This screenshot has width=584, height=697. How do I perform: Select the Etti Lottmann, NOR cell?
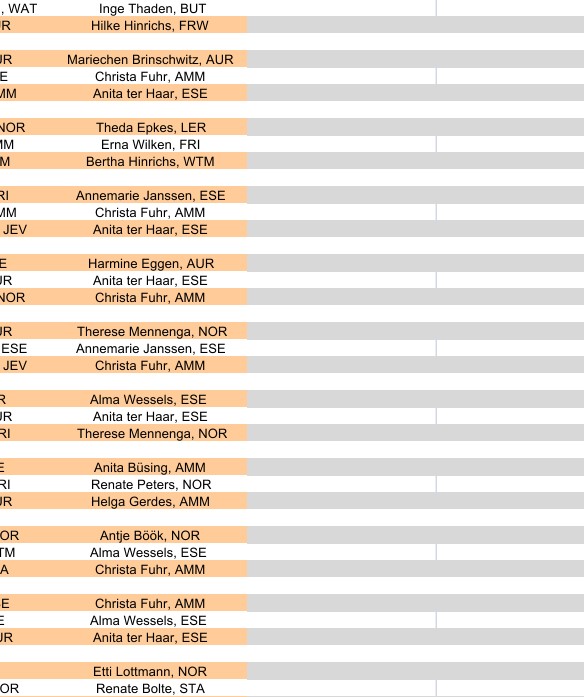(150, 671)
